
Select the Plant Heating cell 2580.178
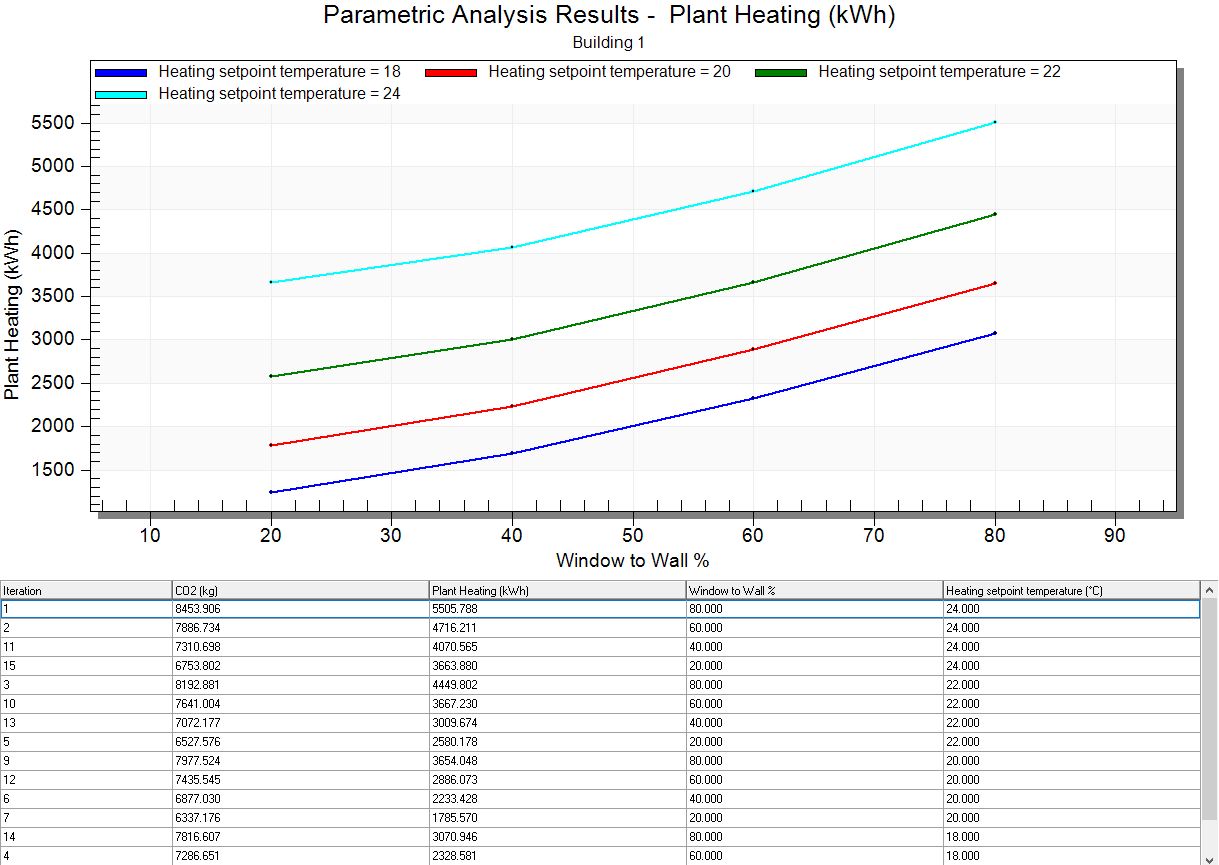coord(557,742)
